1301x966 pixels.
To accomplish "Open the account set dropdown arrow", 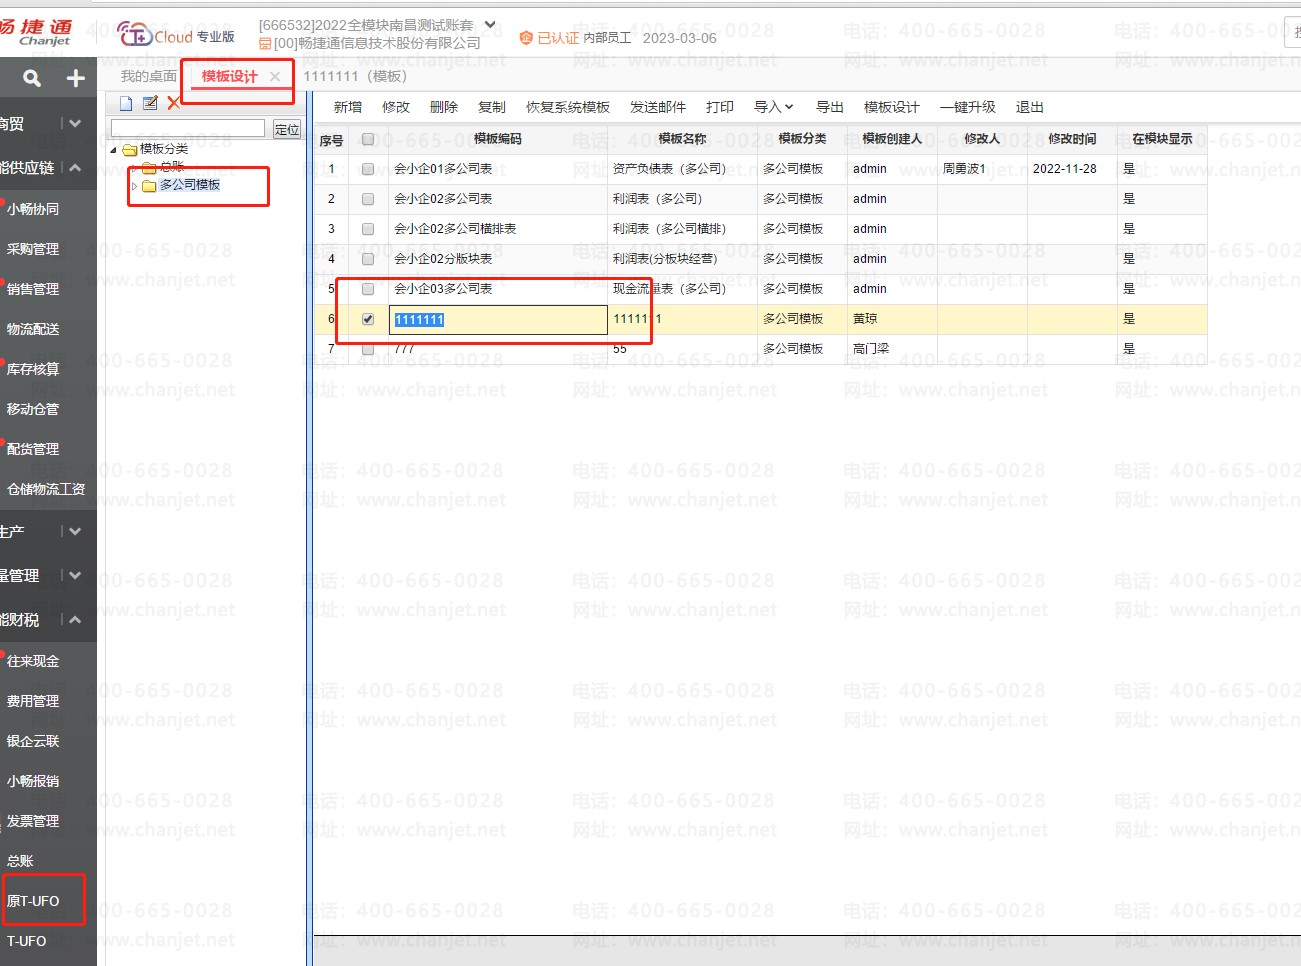I will tap(490, 24).
